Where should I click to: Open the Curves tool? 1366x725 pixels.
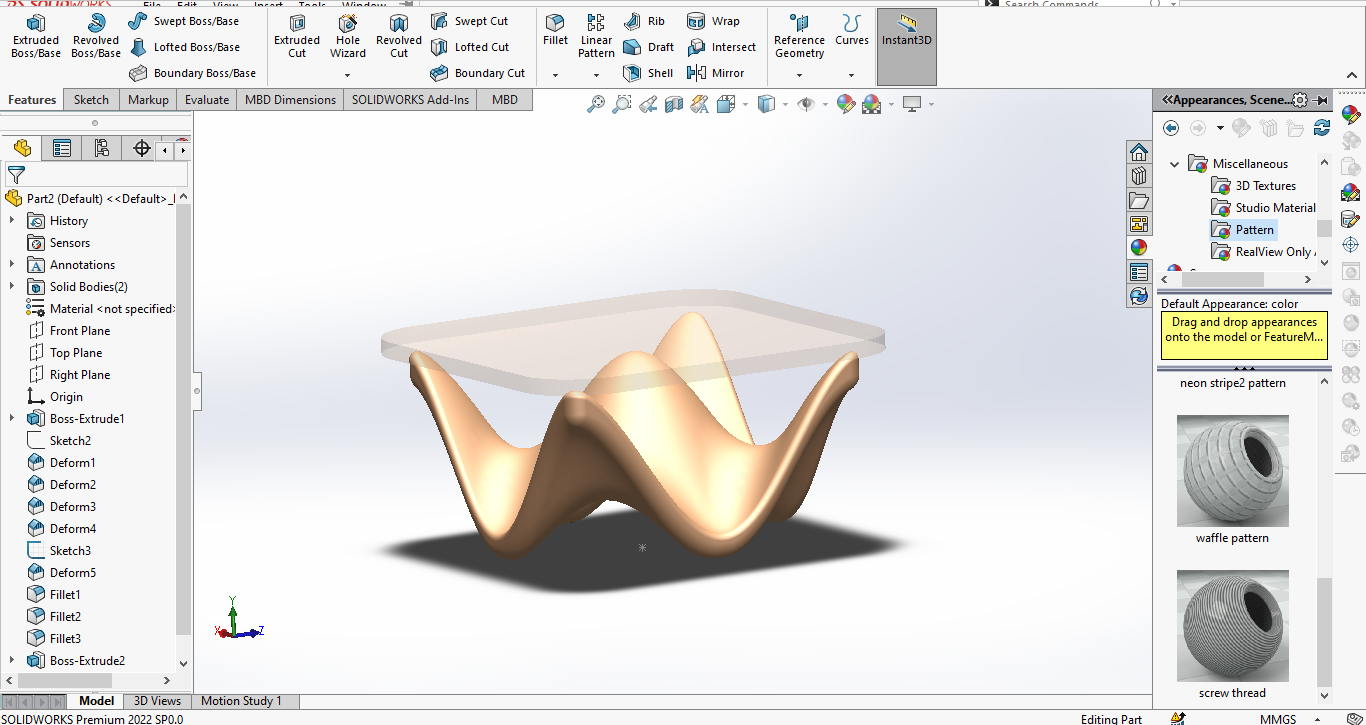tap(852, 30)
